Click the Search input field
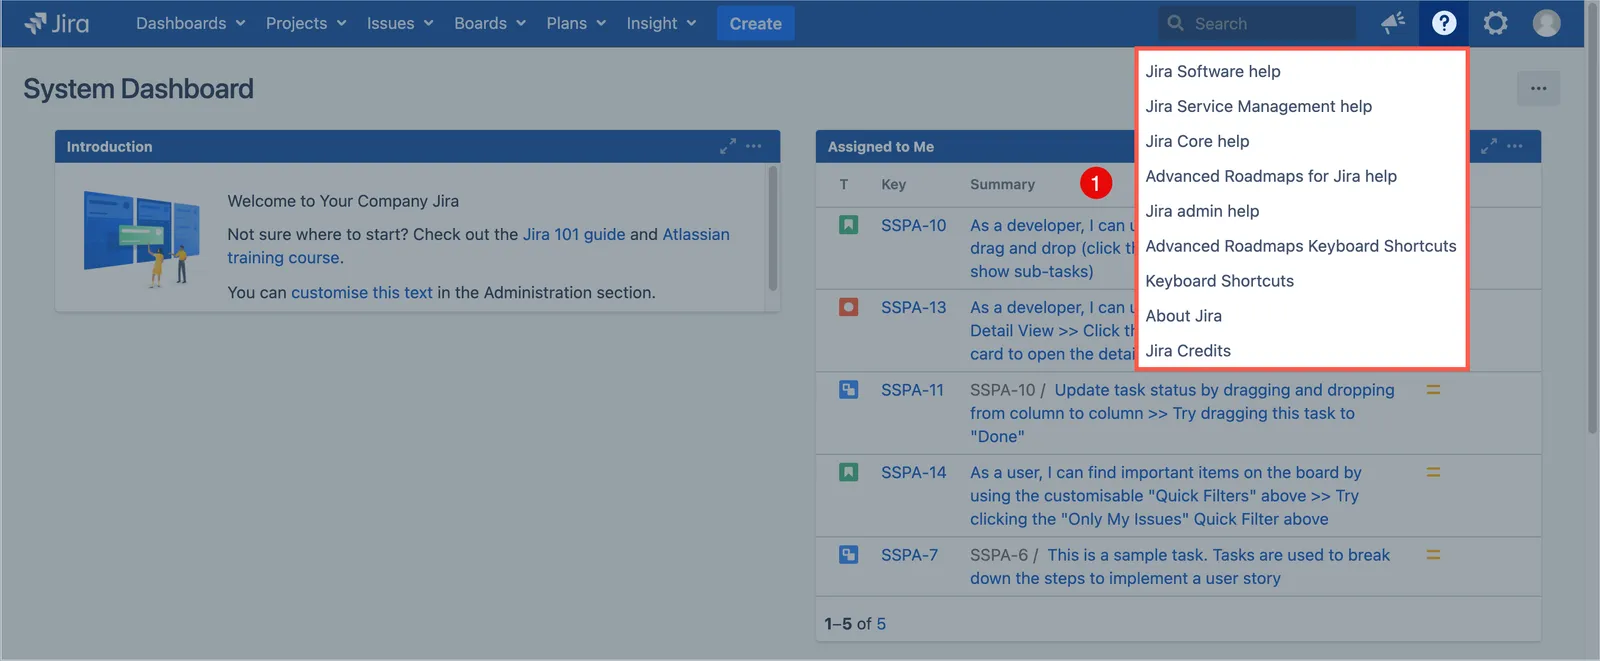 1257,23
